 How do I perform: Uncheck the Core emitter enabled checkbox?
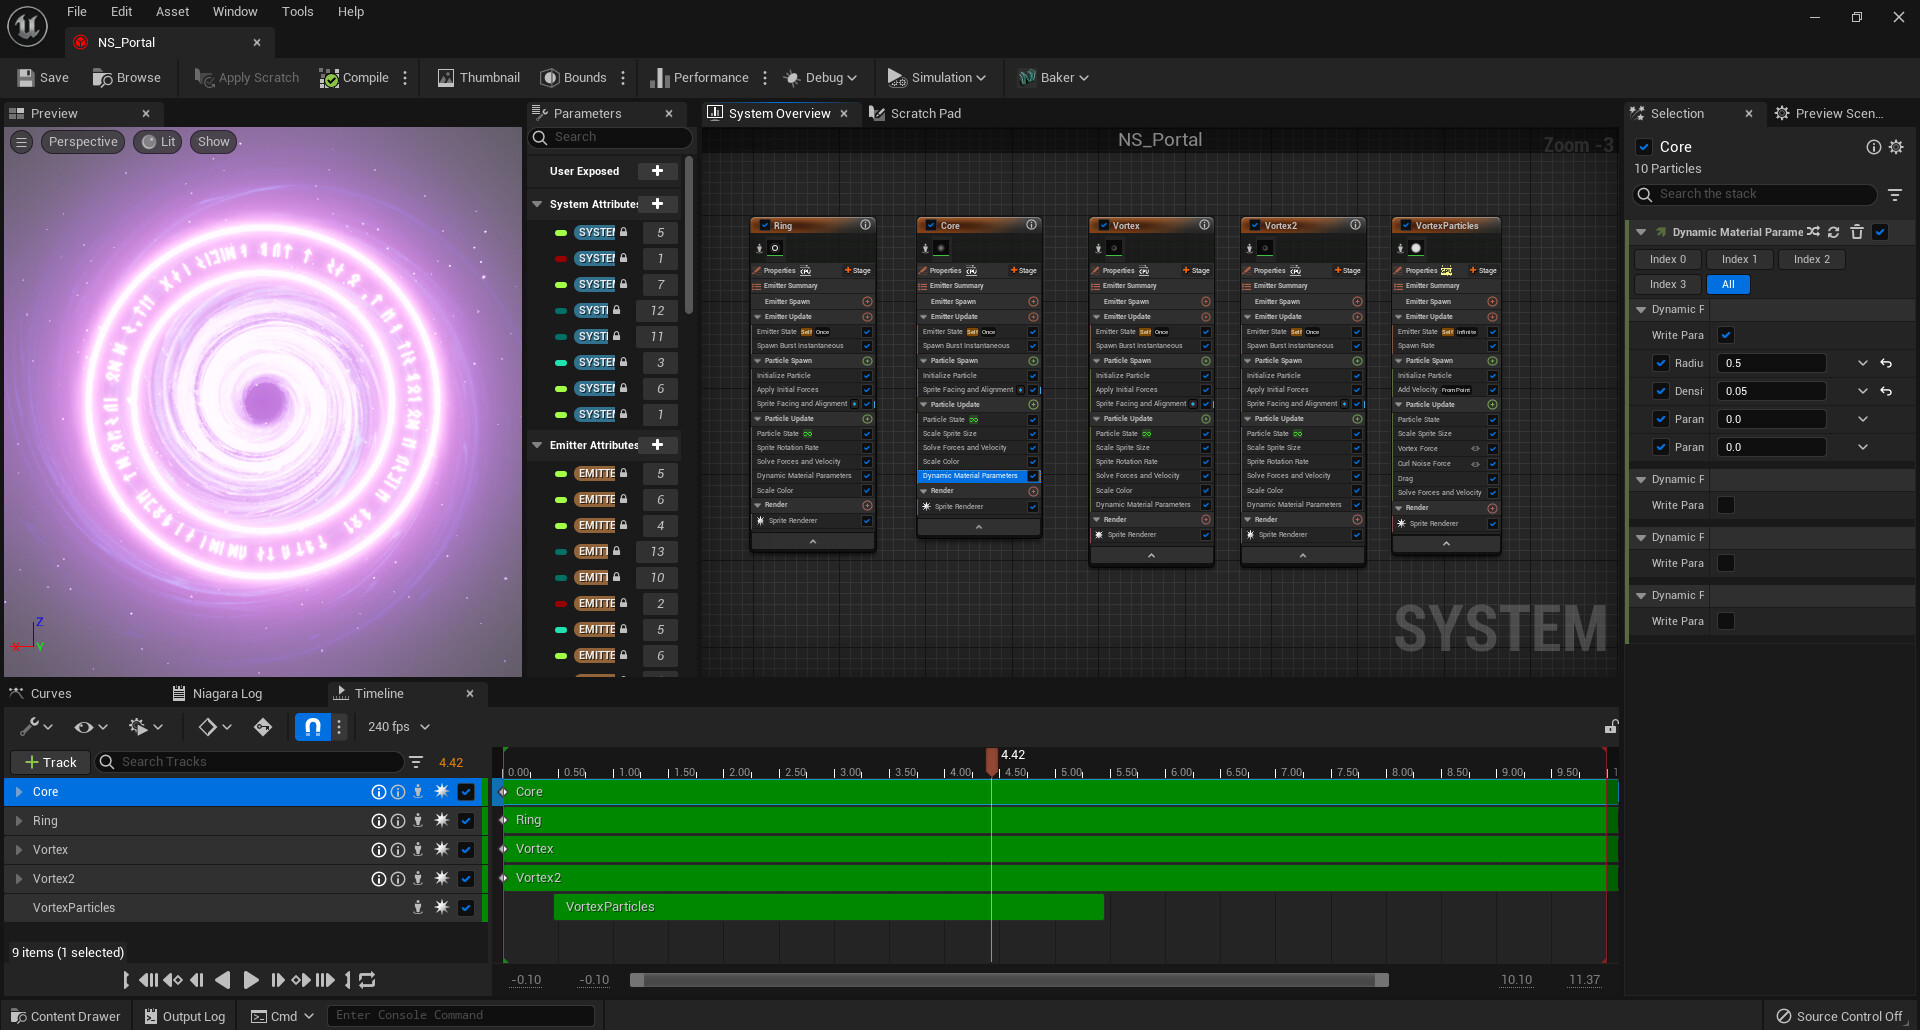point(1644,147)
